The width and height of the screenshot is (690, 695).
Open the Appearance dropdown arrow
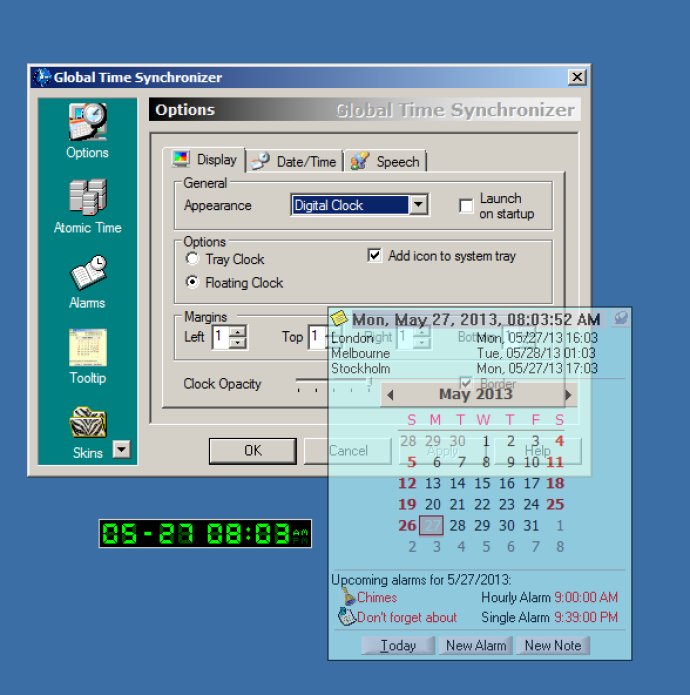(x=418, y=205)
